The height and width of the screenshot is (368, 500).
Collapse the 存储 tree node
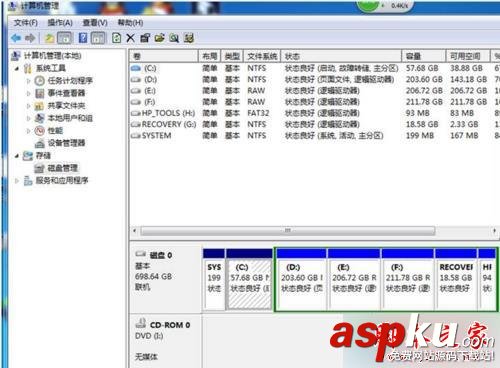pos(17,156)
